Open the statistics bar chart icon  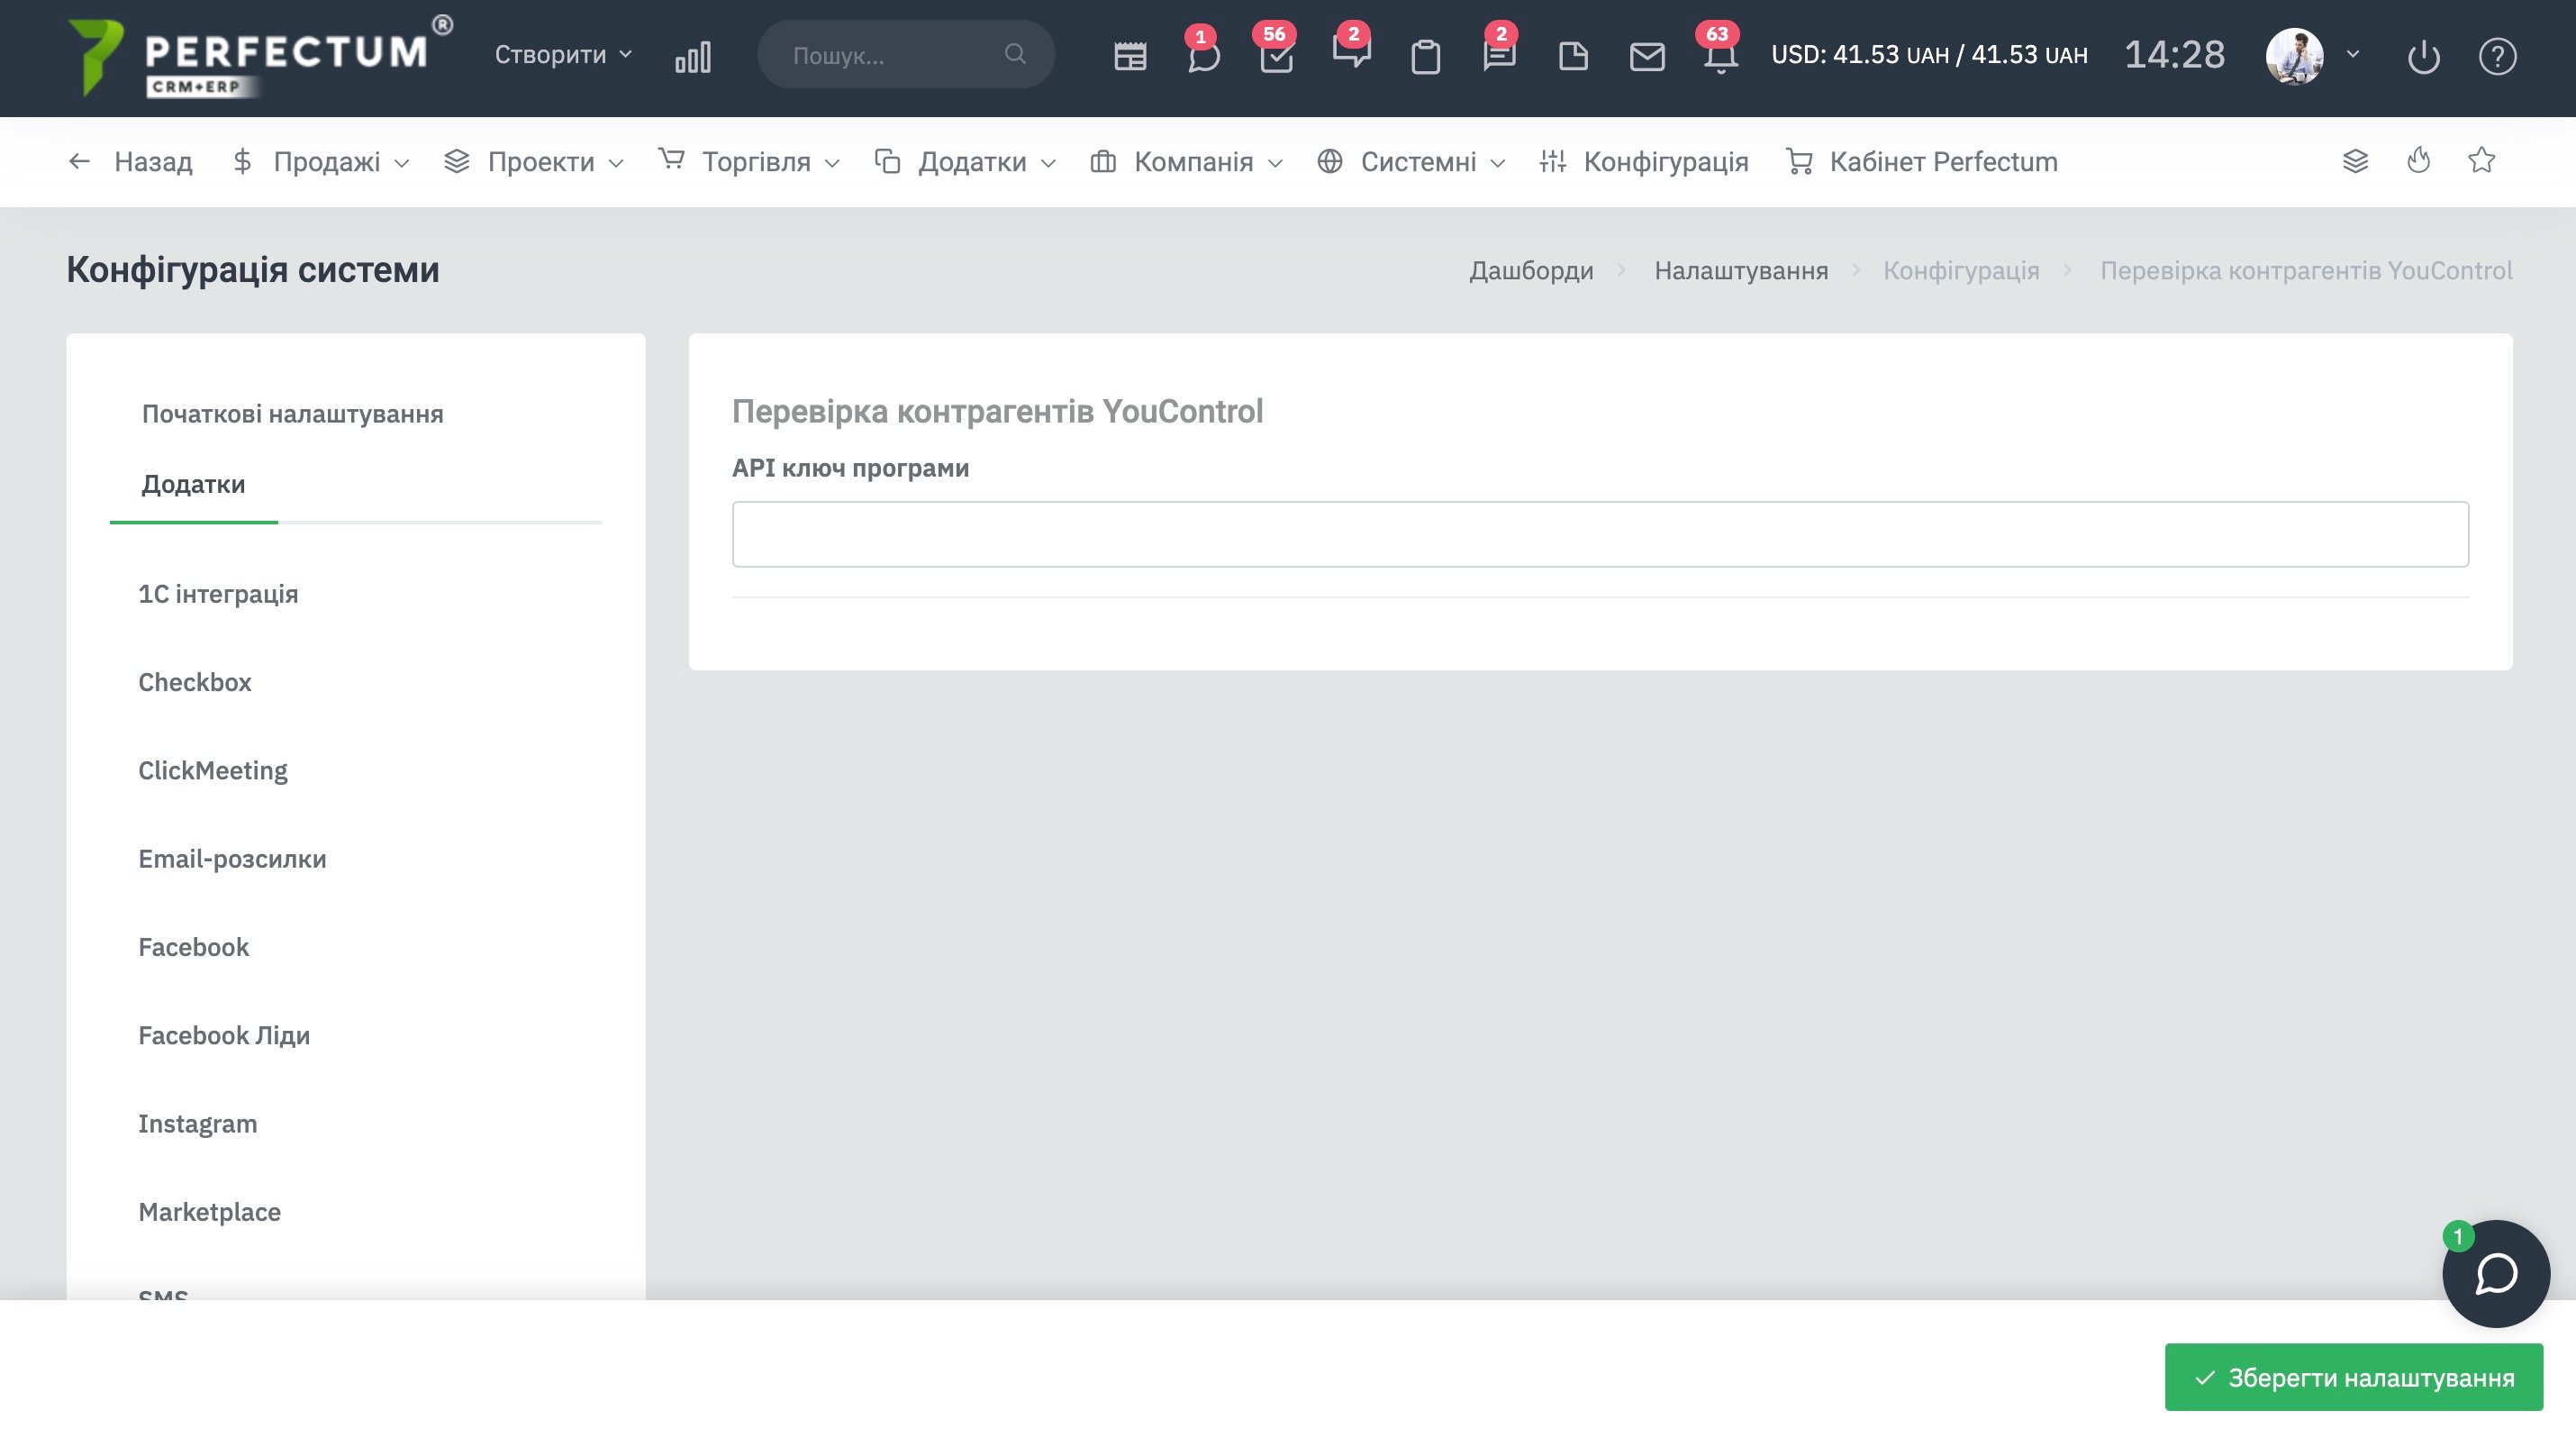click(693, 56)
